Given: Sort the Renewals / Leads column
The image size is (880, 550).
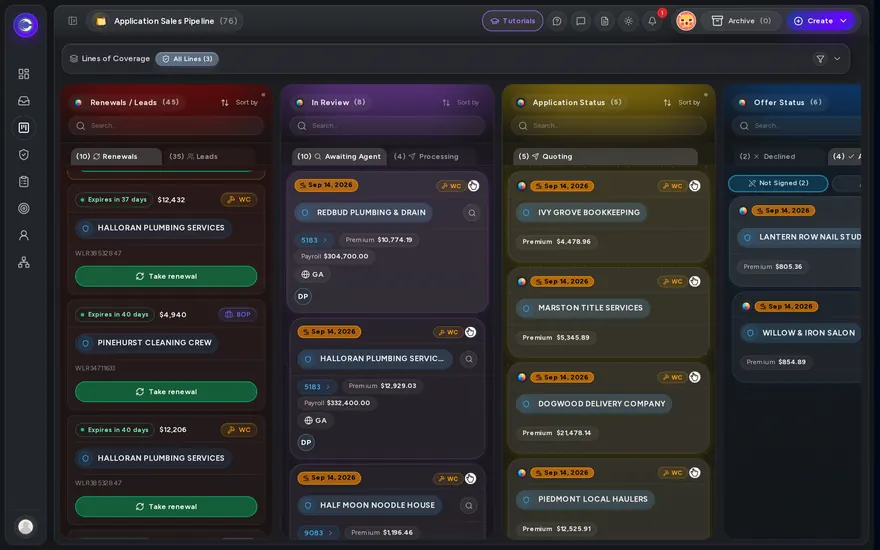Looking at the screenshot, I should pyautogui.click(x=239, y=103).
